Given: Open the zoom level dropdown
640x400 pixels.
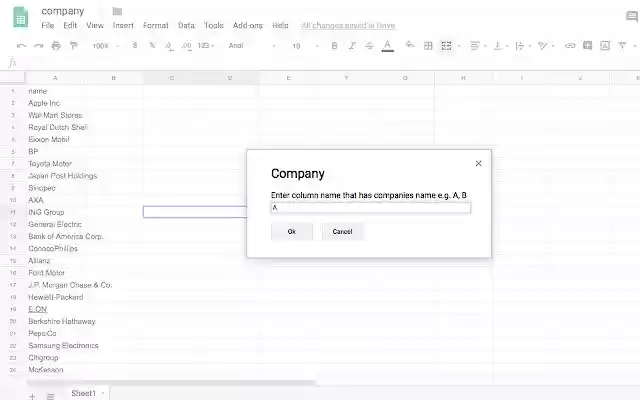Looking at the screenshot, I should (x=105, y=46).
